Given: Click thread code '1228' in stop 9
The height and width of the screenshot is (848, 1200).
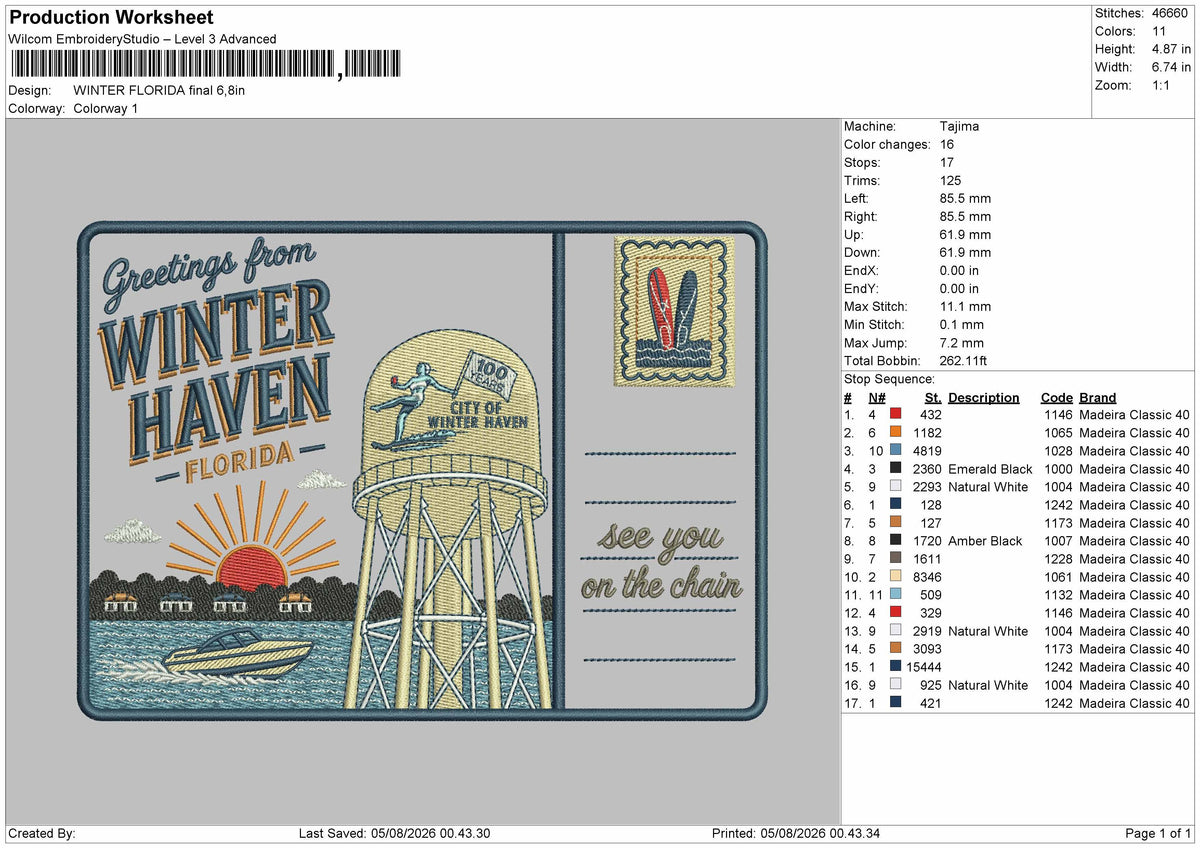Looking at the screenshot, I should coord(1059,558).
